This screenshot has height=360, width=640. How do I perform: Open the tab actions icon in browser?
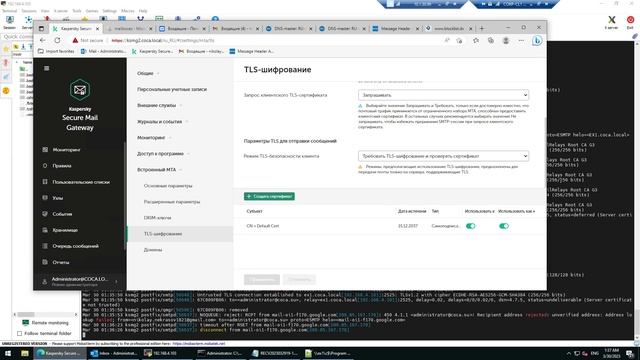(x=41, y=29)
